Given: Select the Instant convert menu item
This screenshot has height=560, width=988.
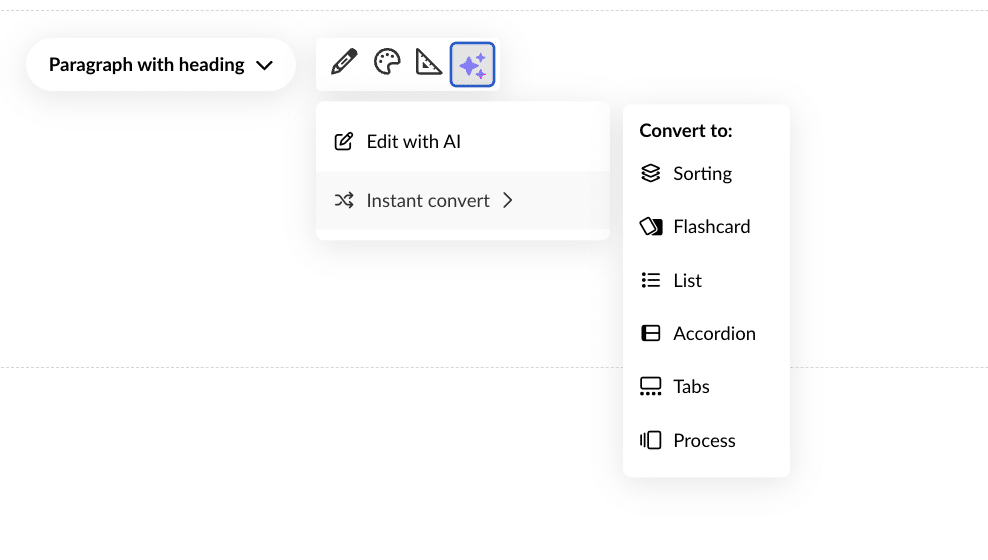Looking at the screenshot, I should coord(428,200).
